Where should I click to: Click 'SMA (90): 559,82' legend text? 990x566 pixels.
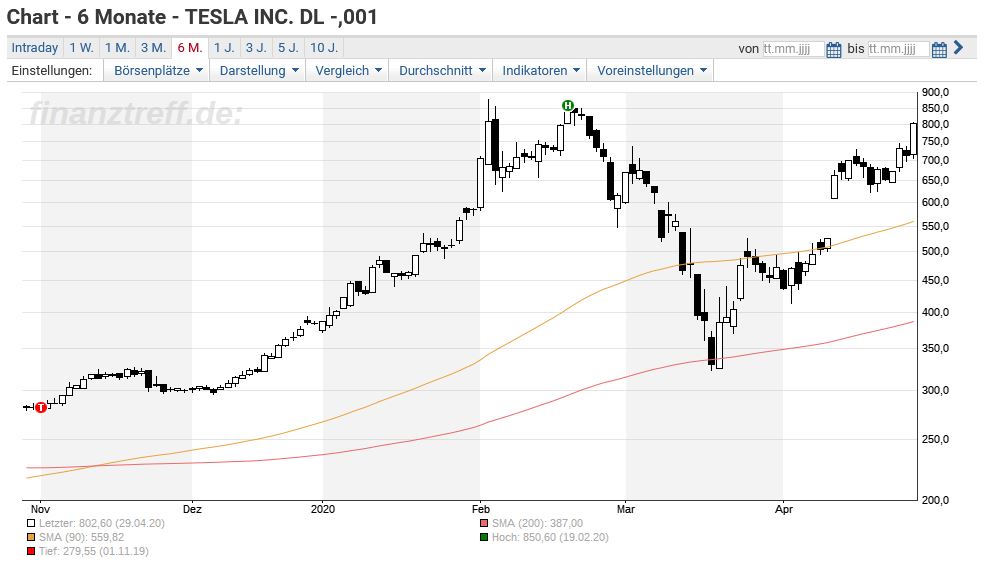(81, 538)
